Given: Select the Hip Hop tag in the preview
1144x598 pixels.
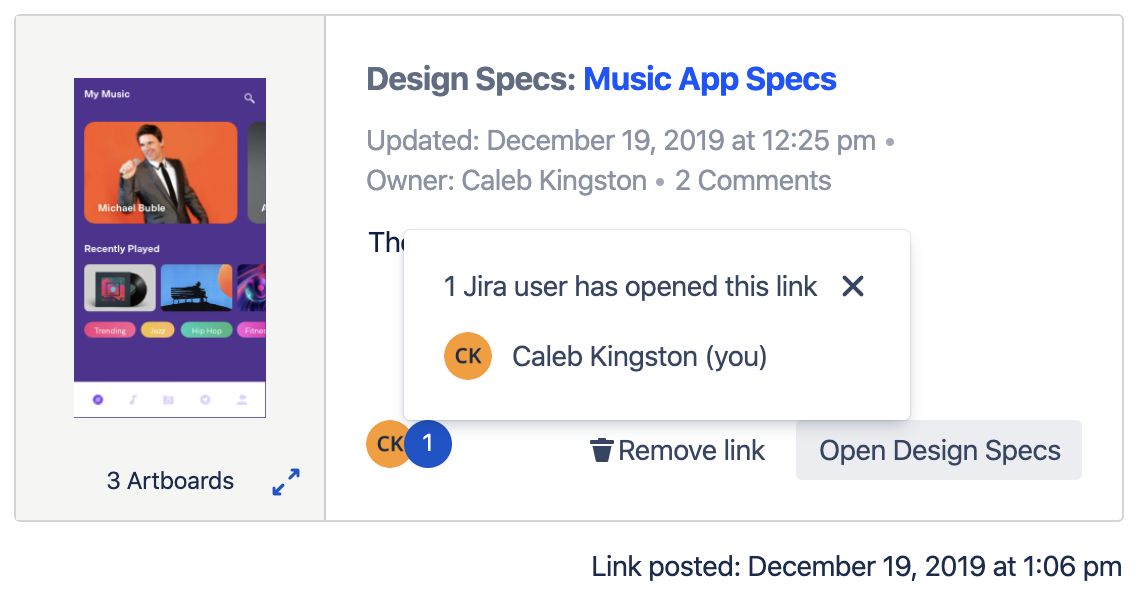Looking at the screenshot, I should click(x=206, y=330).
